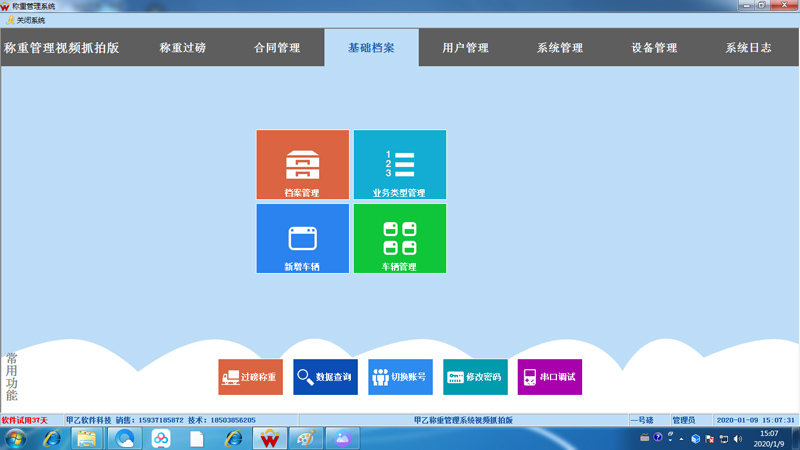
Task: Select the 基础档案 tab
Action: click(x=371, y=48)
